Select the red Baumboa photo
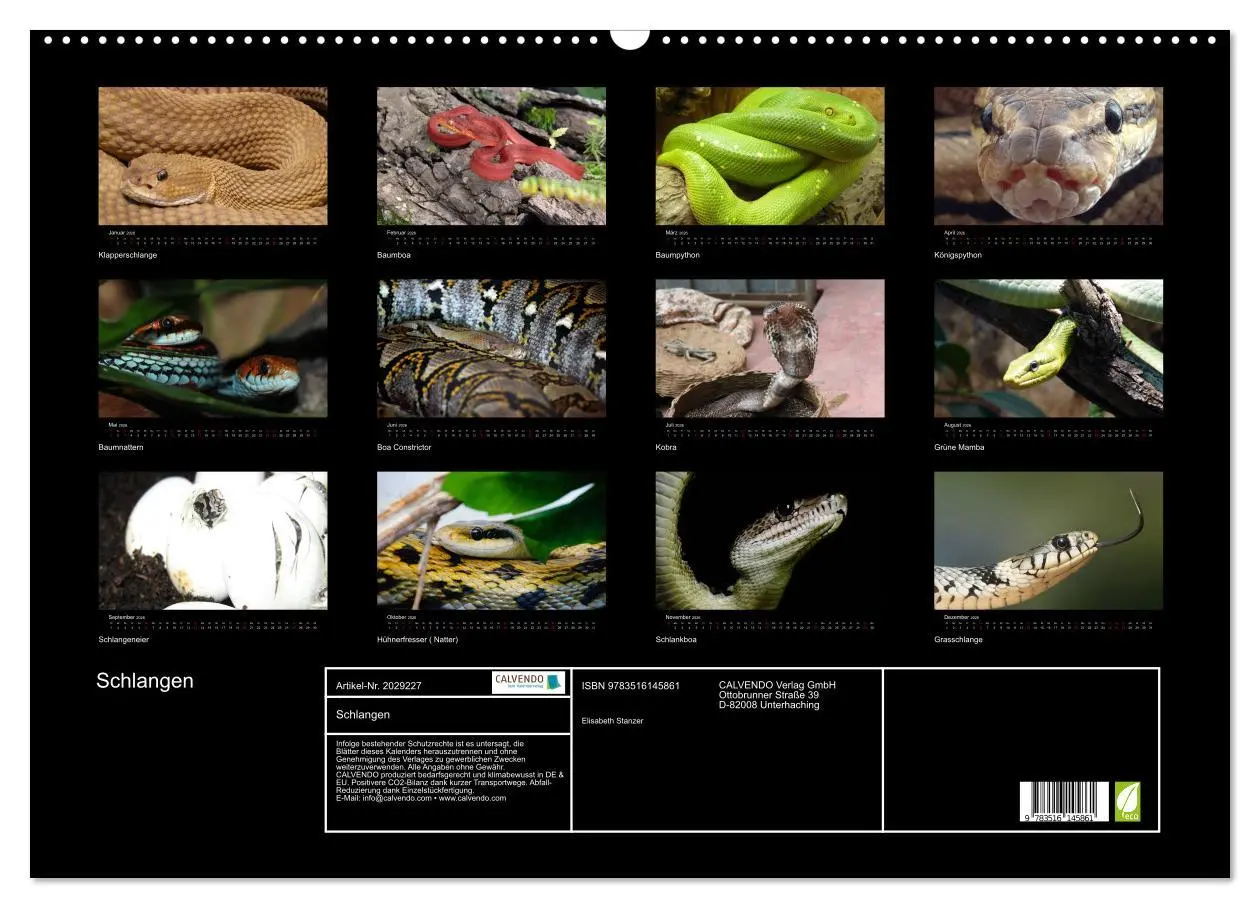1260x908 pixels. pyautogui.click(x=491, y=156)
